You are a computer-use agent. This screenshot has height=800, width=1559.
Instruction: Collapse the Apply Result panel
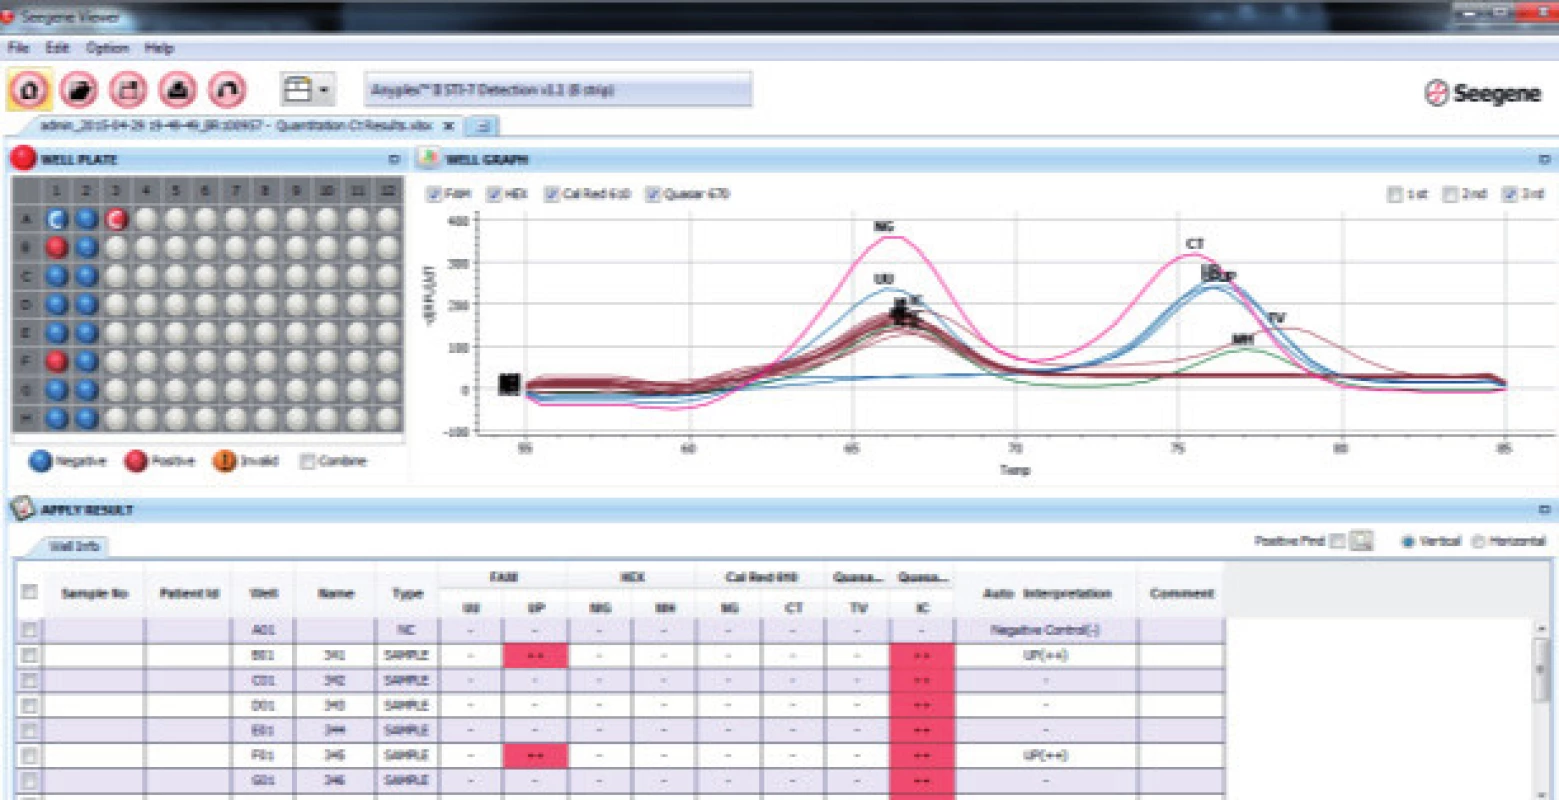click(1544, 509)
